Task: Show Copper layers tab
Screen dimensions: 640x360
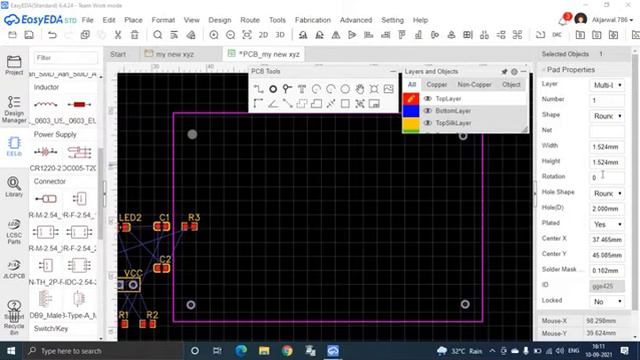Action: (436, 84)
